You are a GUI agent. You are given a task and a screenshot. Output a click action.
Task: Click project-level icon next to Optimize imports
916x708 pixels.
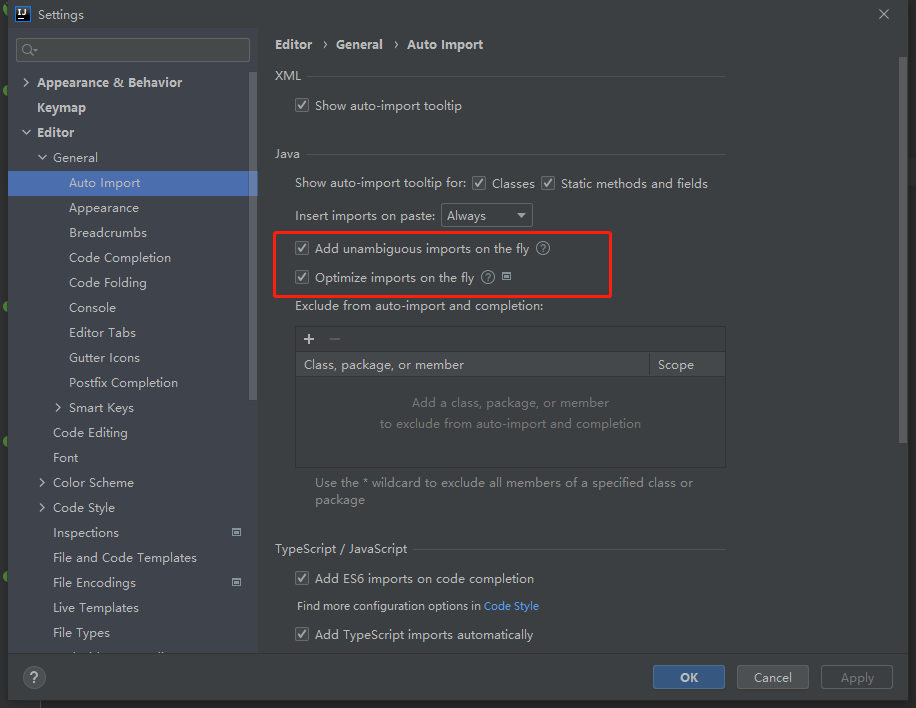tap(507, 276)
